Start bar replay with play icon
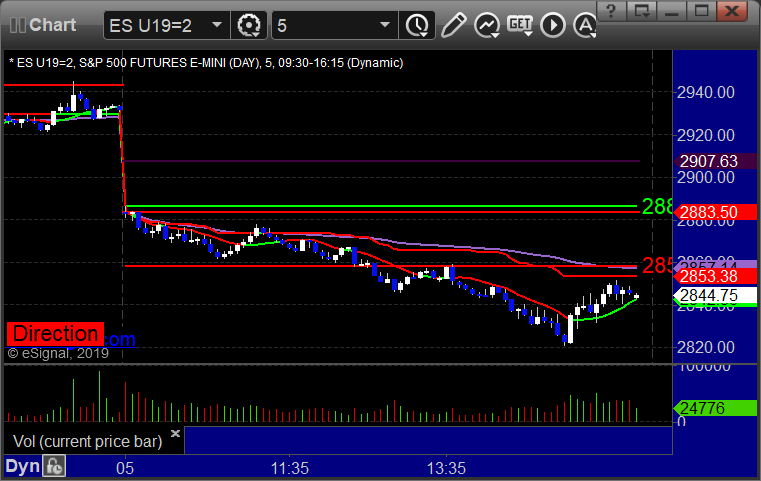 coord(553,24)
